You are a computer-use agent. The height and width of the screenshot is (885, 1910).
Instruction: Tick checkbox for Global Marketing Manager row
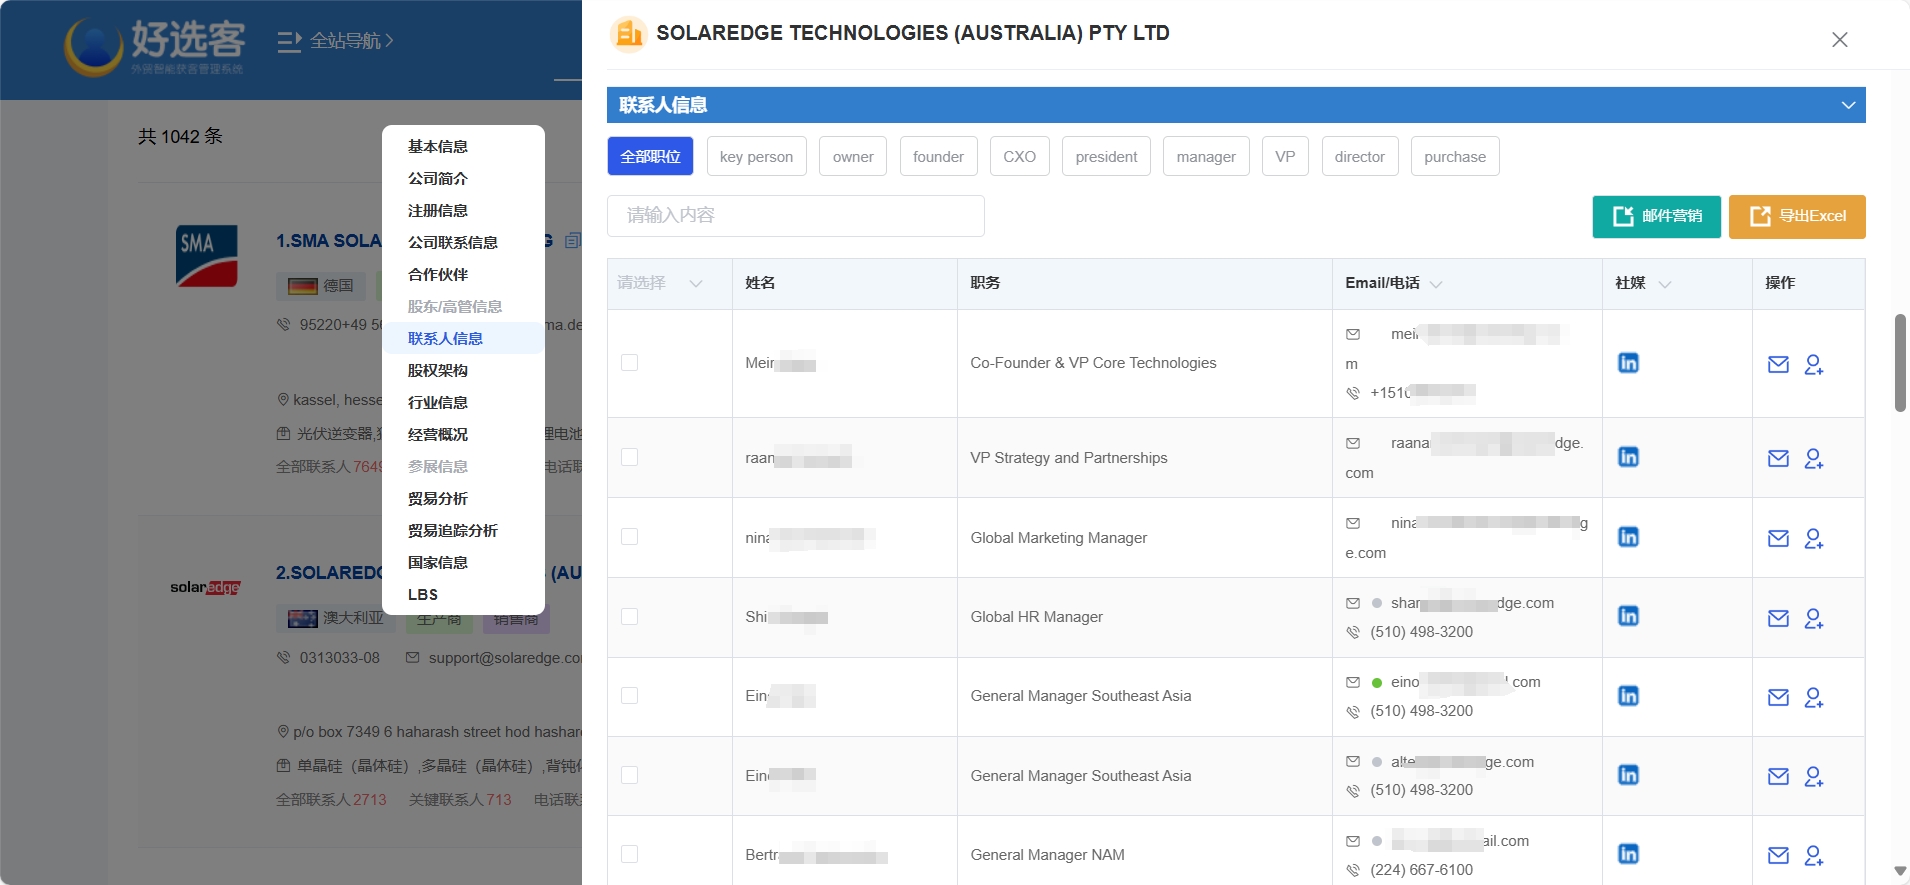pos(629,537)
